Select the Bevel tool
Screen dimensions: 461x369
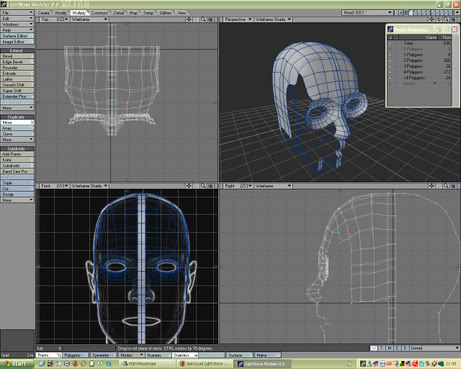(x=17, y=56)
